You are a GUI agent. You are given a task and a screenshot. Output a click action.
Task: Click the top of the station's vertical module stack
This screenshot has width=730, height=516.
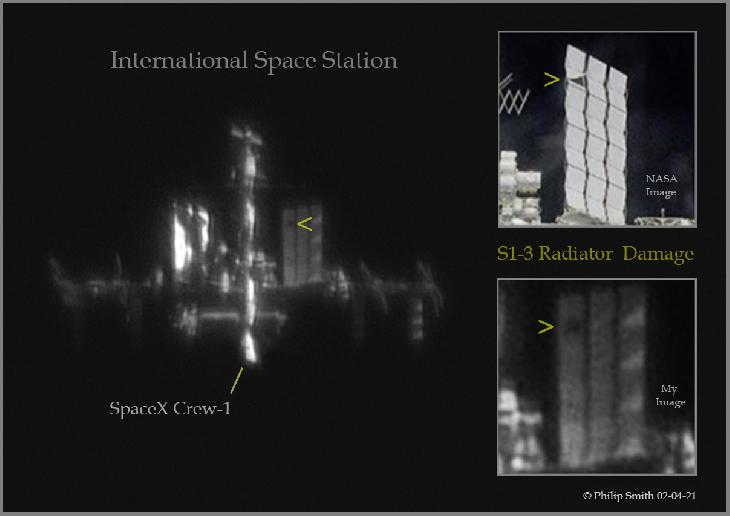(x=243, y=137)
